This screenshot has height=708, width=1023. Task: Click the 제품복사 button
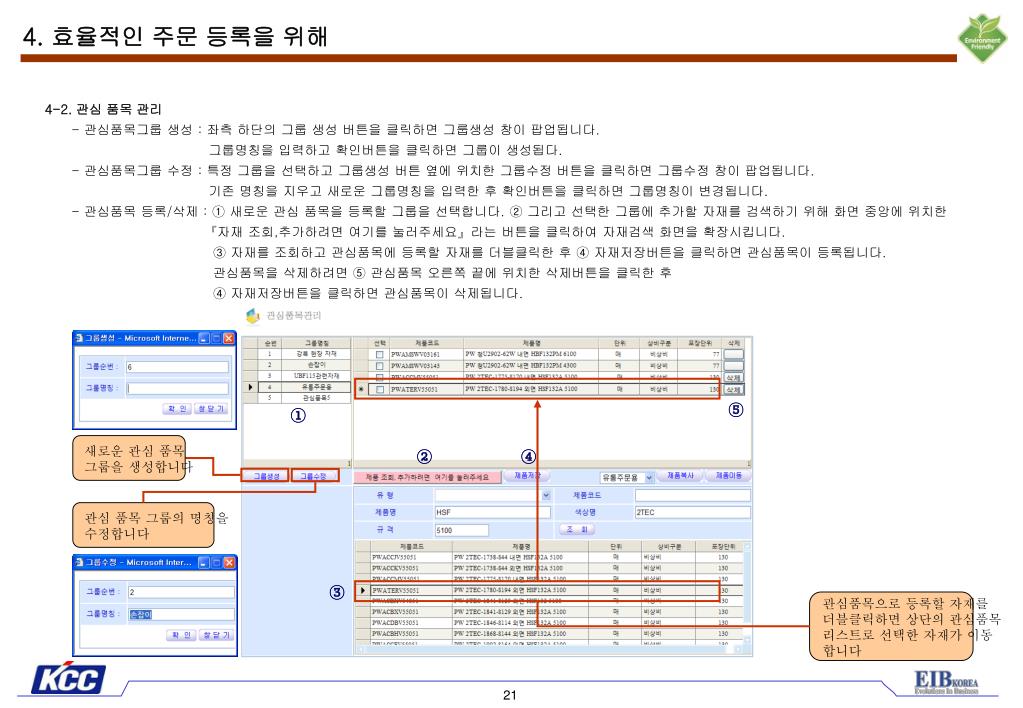pyautogui.click(x=680, y=476)
